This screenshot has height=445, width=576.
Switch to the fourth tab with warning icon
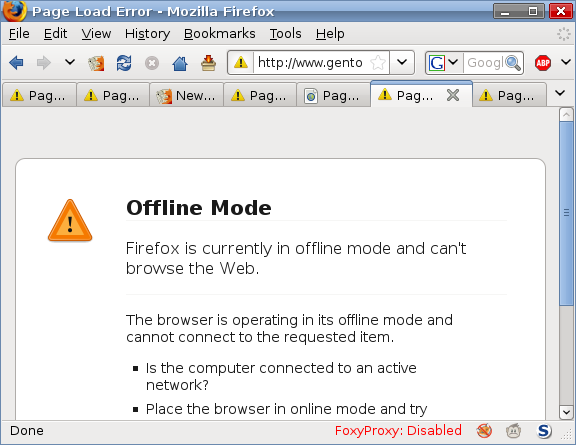click(260, 96)
